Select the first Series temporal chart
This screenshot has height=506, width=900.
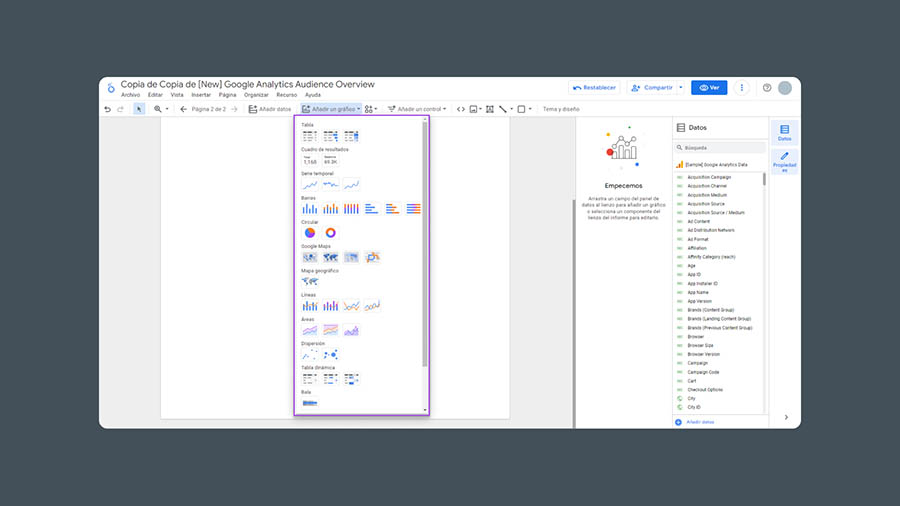(x=310, y=185)
